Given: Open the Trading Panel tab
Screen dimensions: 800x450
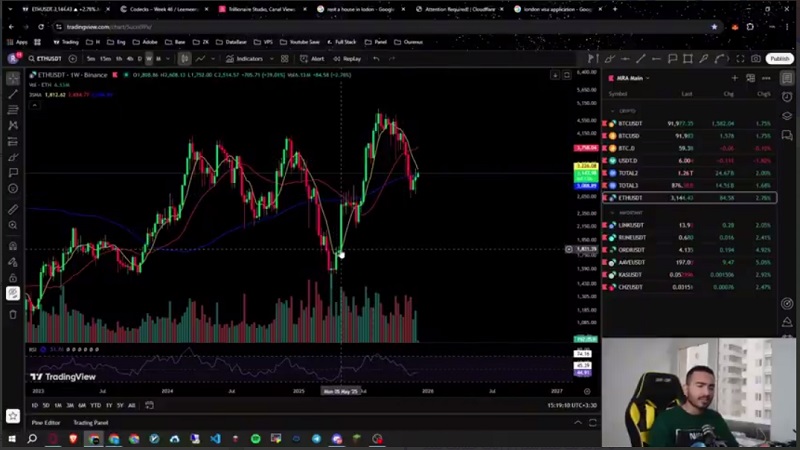Looking at the screenshot, I should (90, 423).
